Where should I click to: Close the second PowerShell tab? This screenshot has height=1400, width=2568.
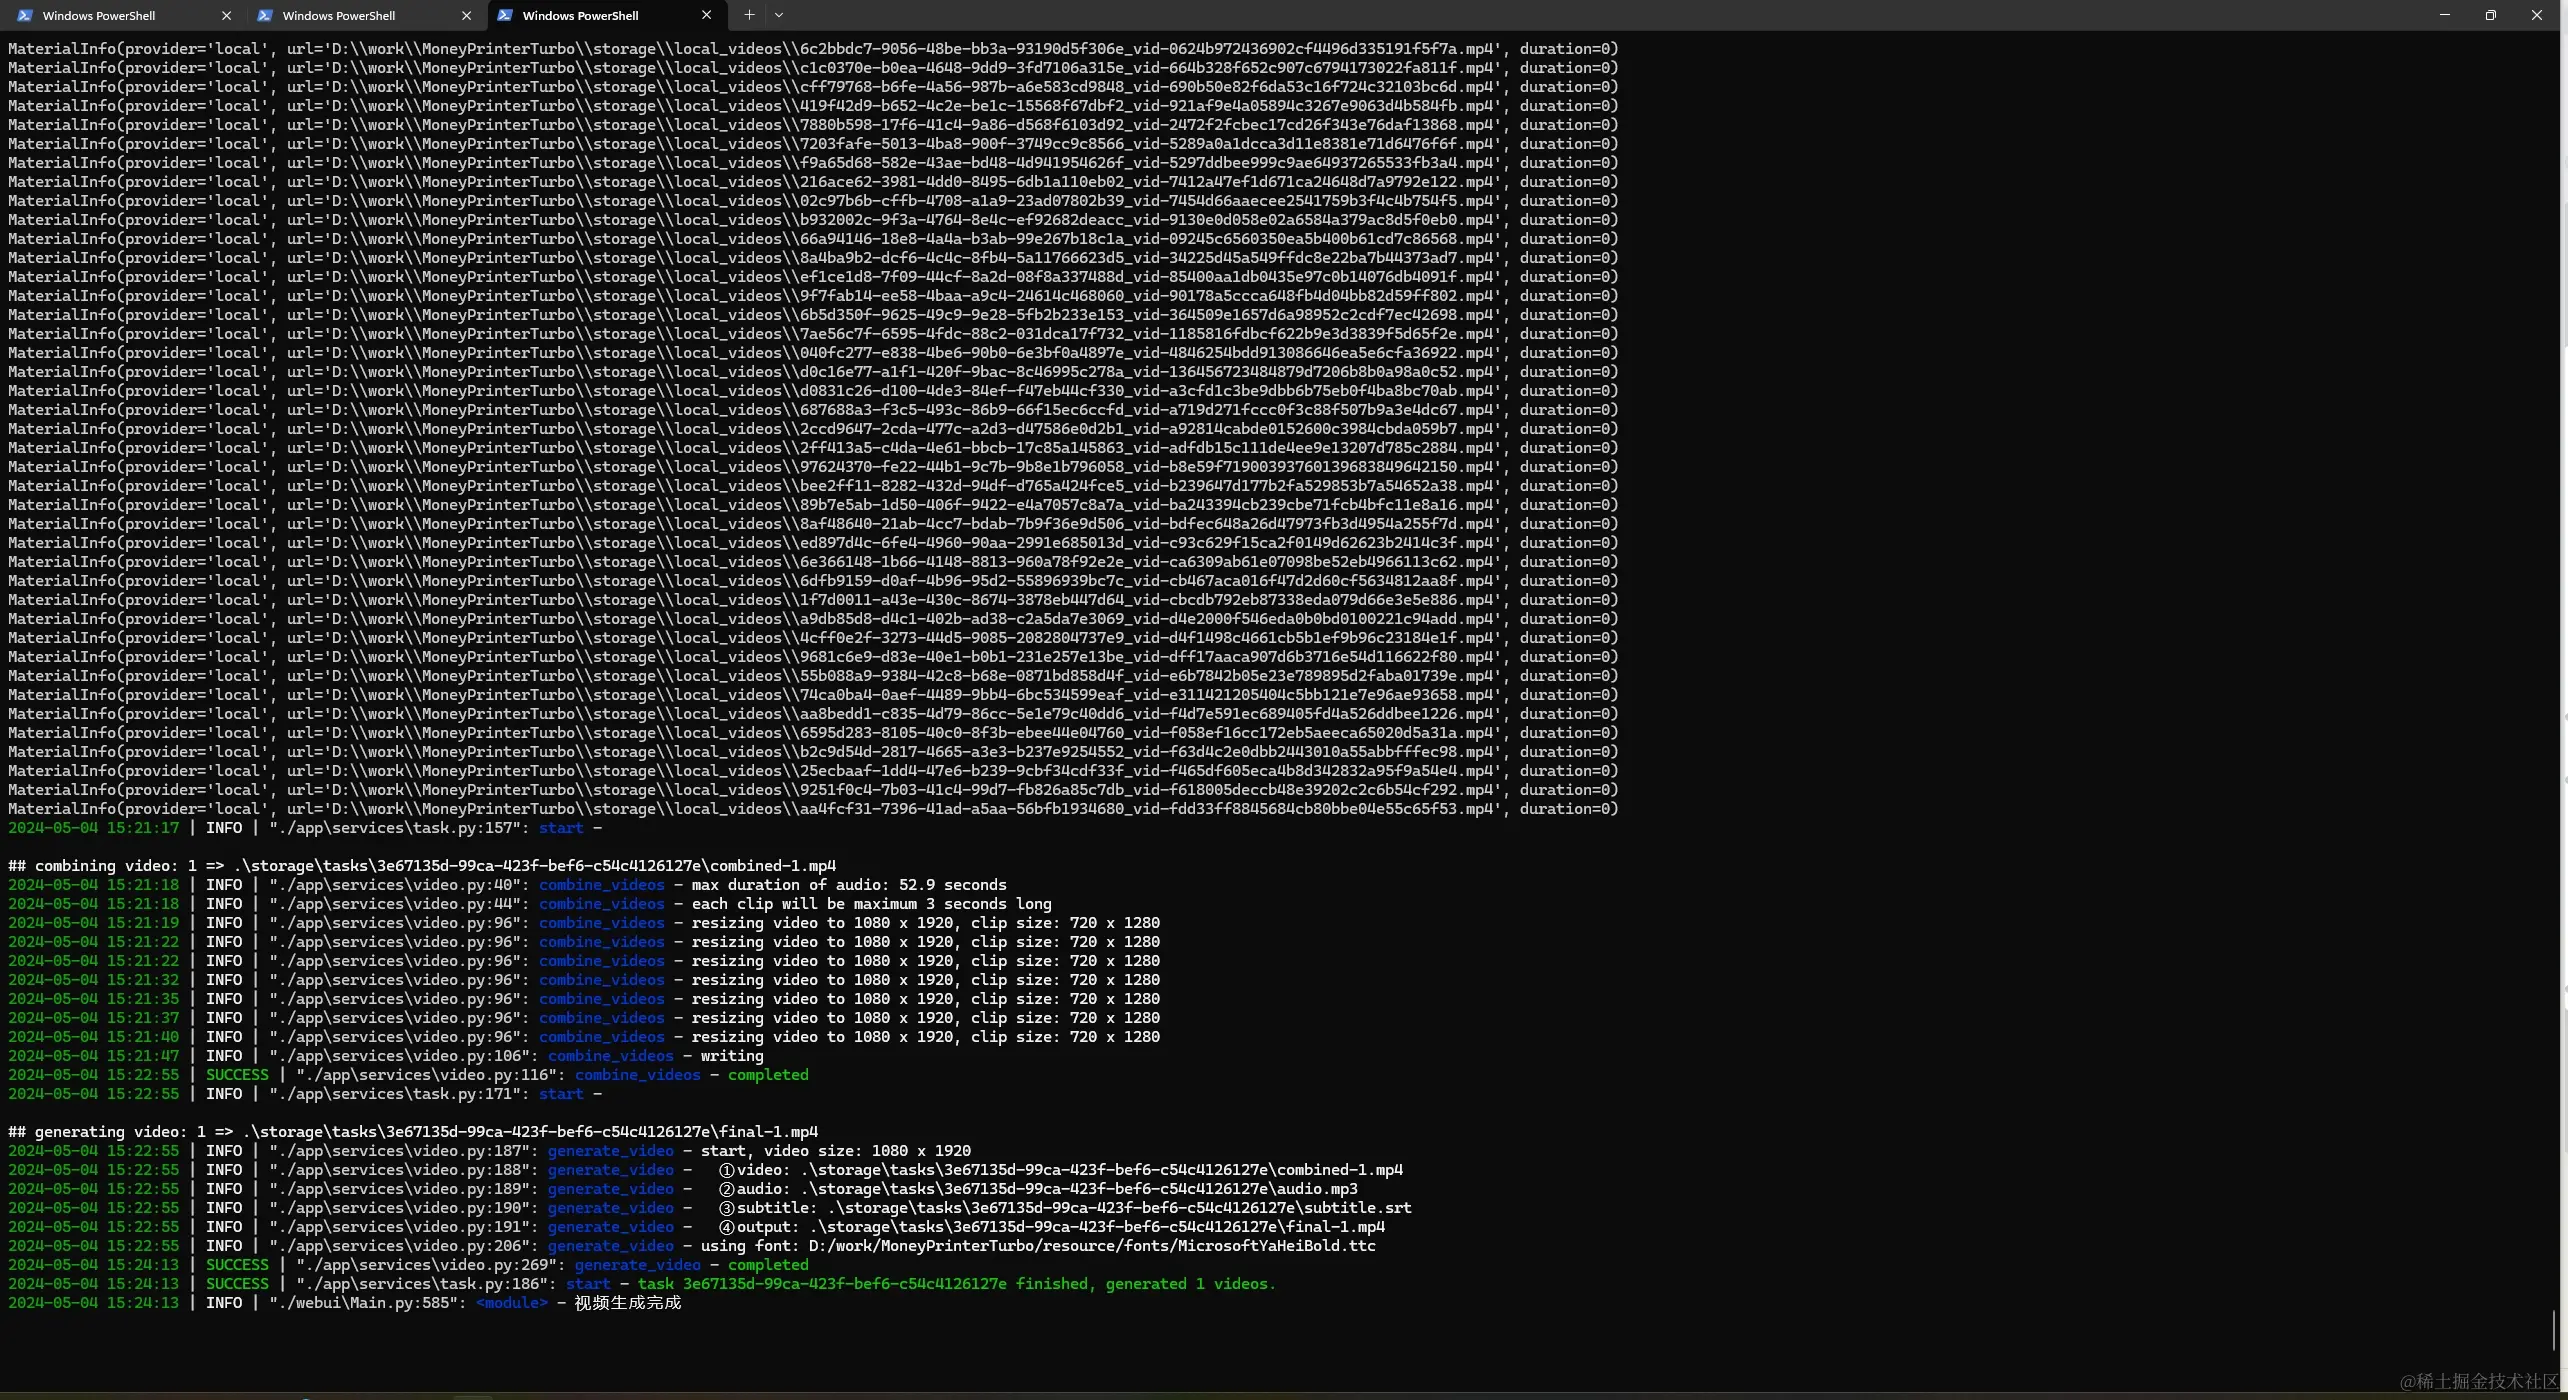[466, 16]
